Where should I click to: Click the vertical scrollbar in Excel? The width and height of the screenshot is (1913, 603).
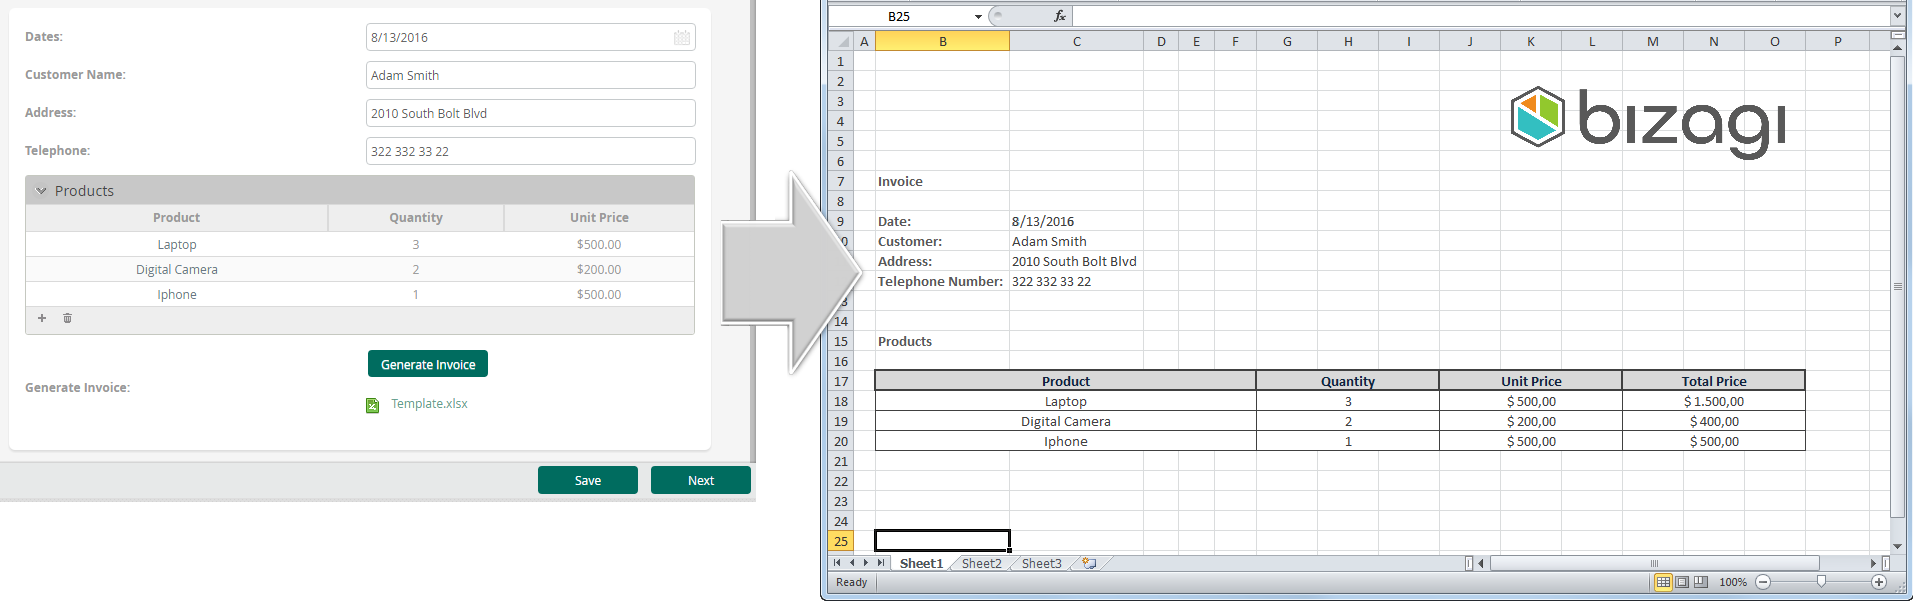coord(1898,286)
